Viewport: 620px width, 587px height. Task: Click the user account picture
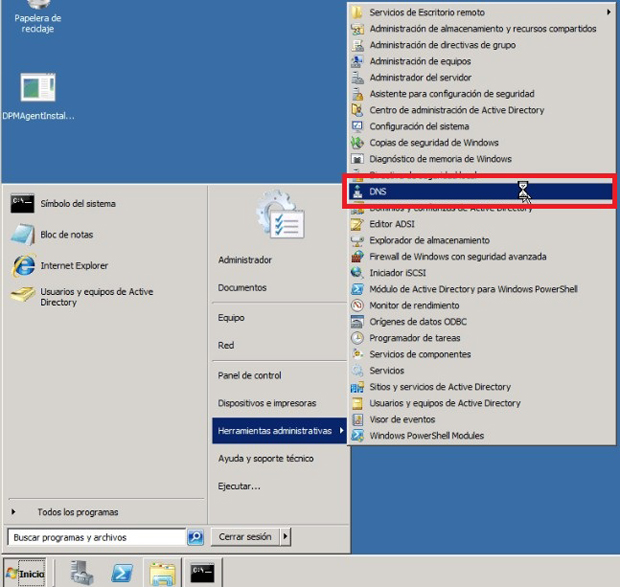click(280, 214)
